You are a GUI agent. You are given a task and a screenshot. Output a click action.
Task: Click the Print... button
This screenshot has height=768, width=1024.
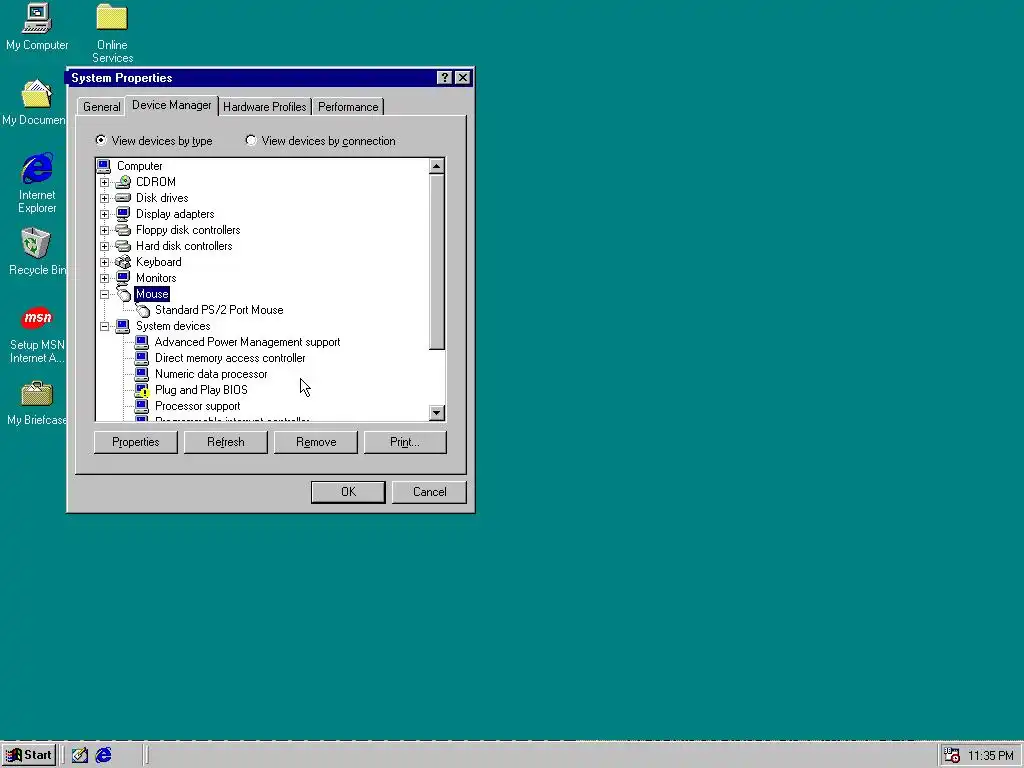(x=405, y=442)
